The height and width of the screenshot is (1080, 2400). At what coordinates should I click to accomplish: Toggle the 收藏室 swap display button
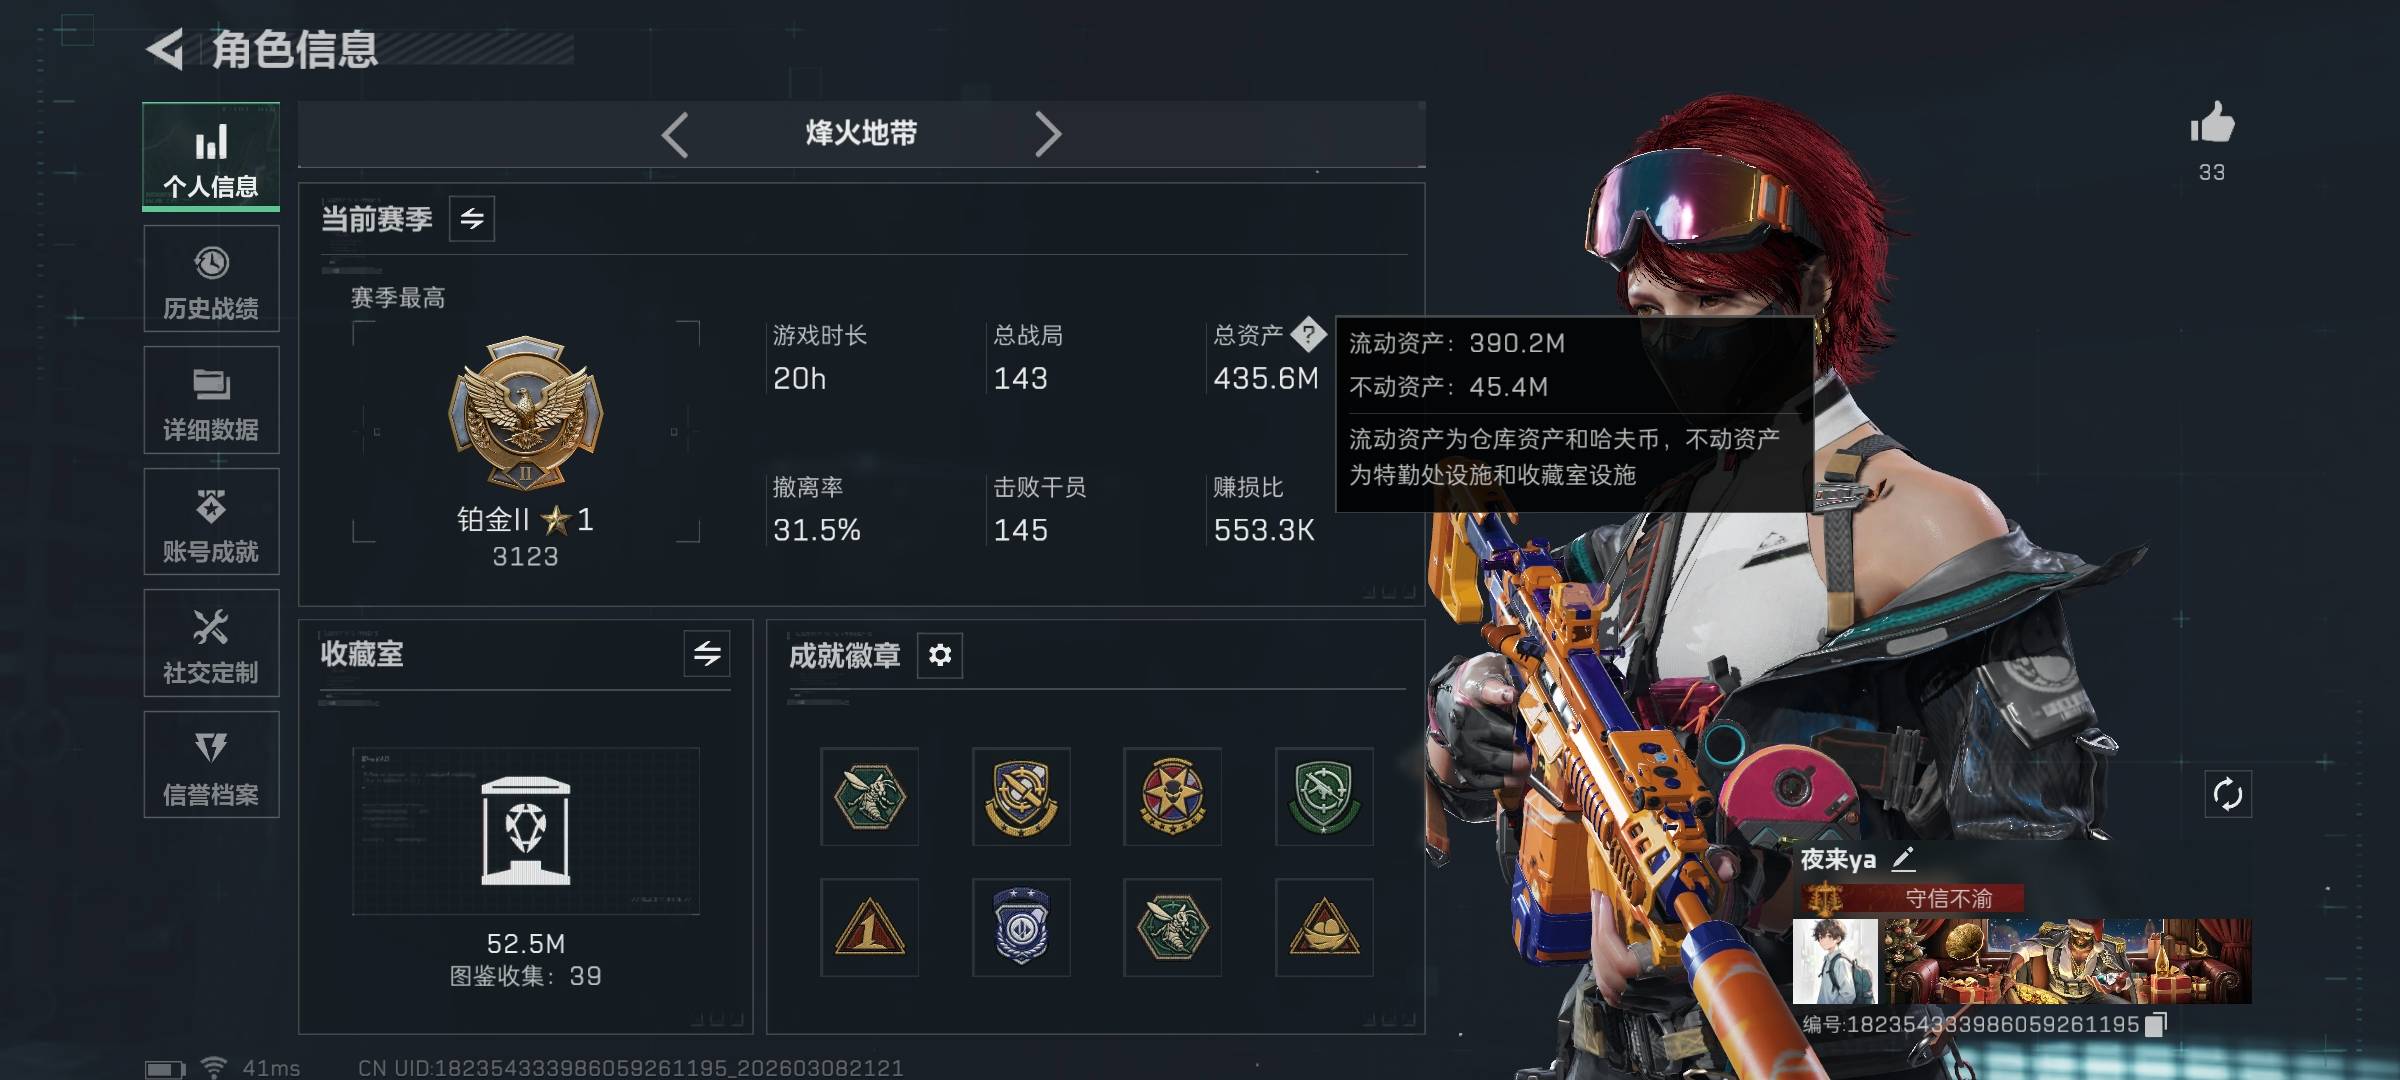[x=707, y=654]
